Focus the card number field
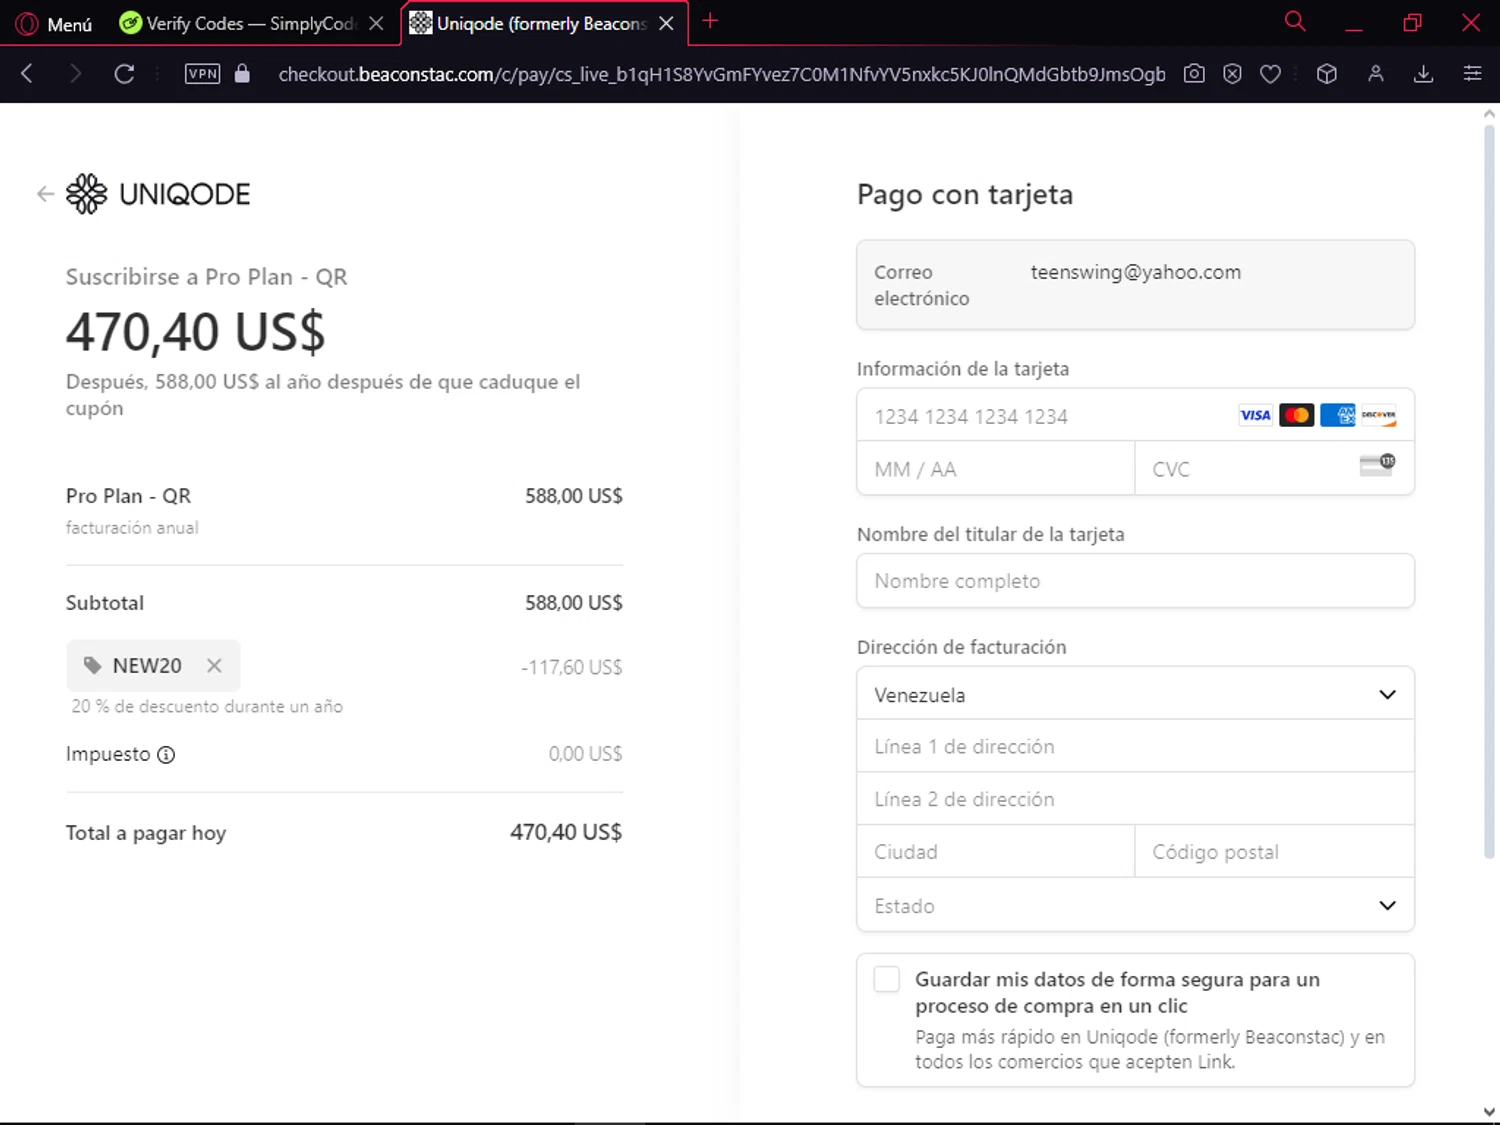 (x=1135, y=415)
